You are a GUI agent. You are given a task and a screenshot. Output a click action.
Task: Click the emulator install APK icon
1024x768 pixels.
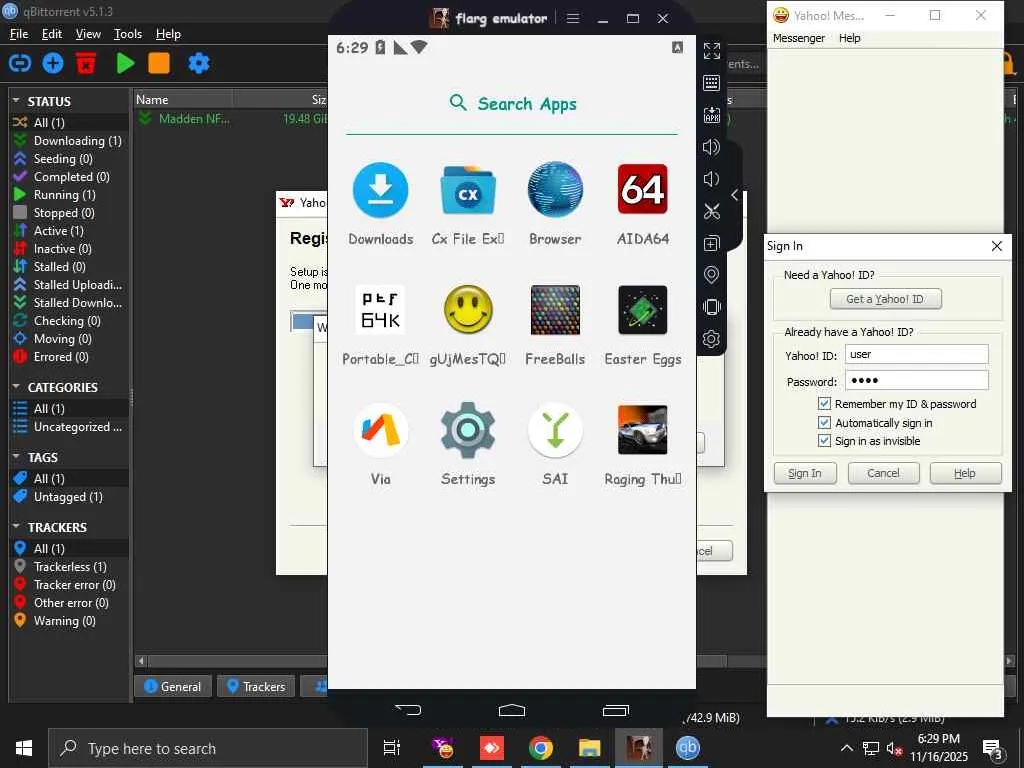(x=712, y=115)
